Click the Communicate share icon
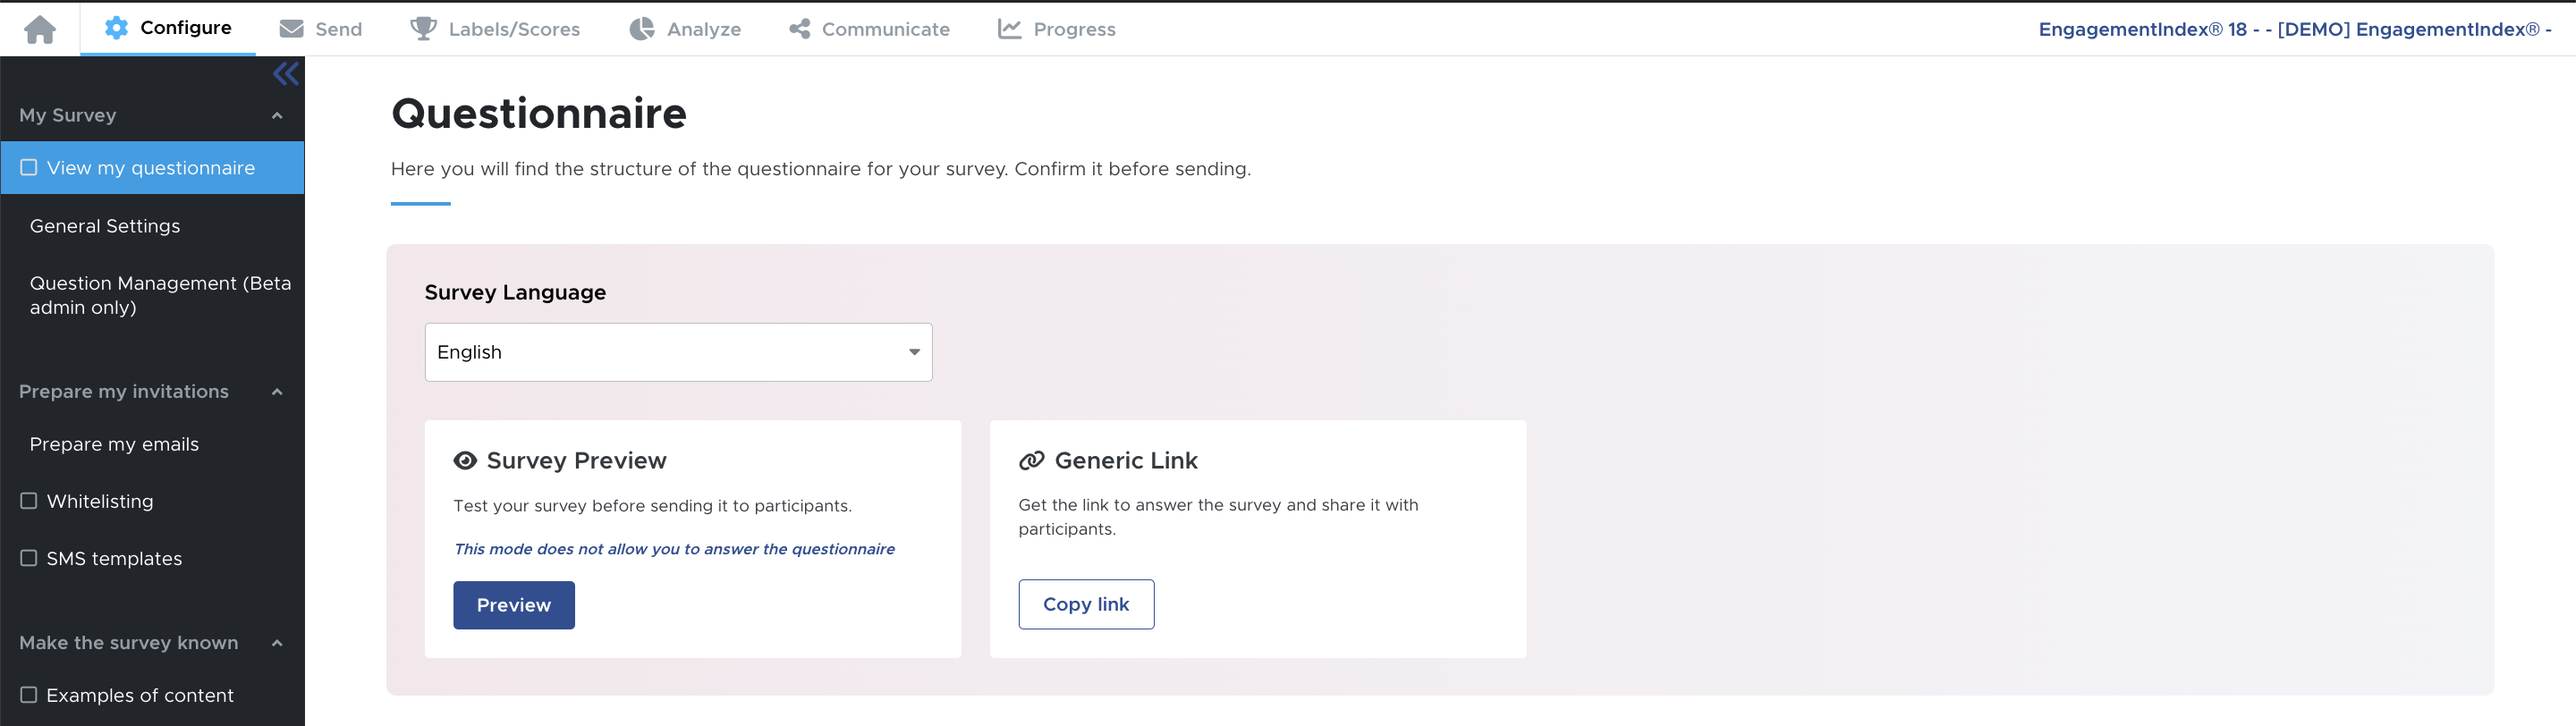2576x726 pixels. (x=799, y=29)
